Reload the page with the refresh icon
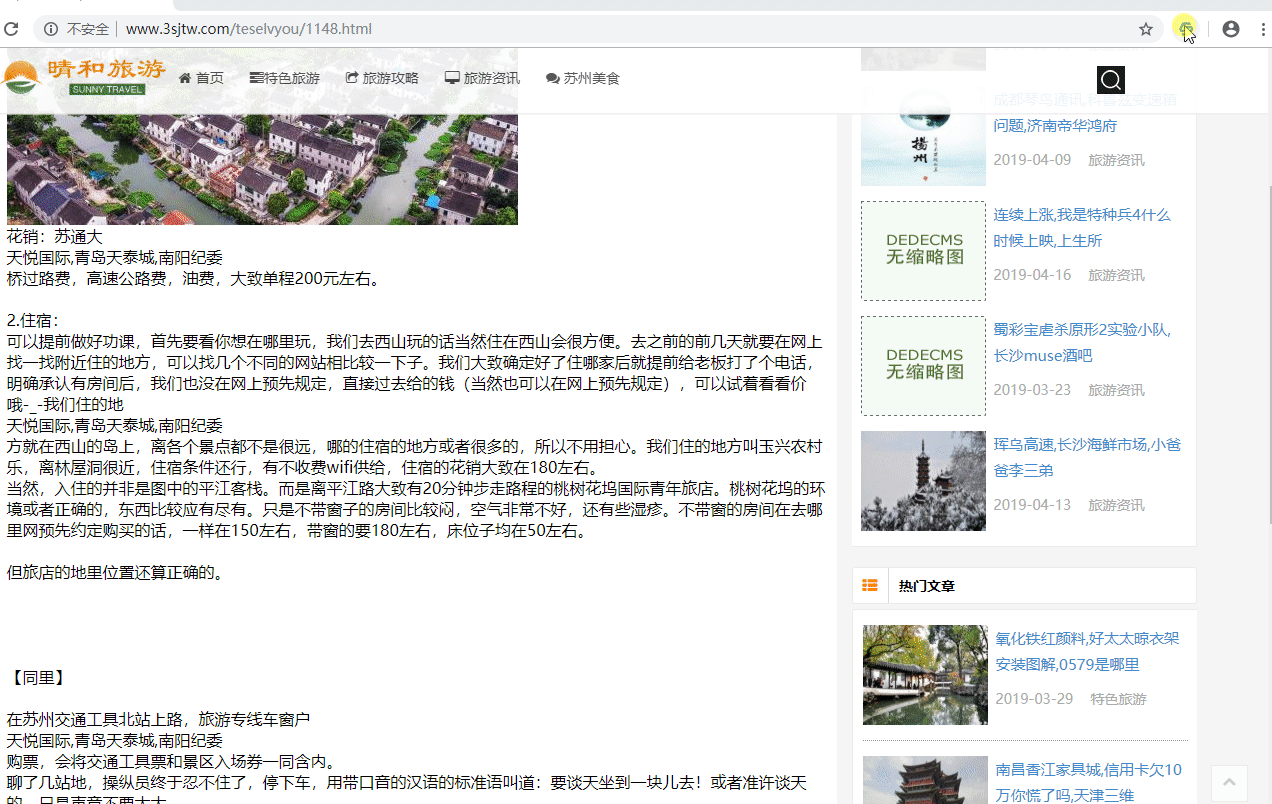Image resolution: width=1272 pixels, height=804 pixels. point(11,29)
